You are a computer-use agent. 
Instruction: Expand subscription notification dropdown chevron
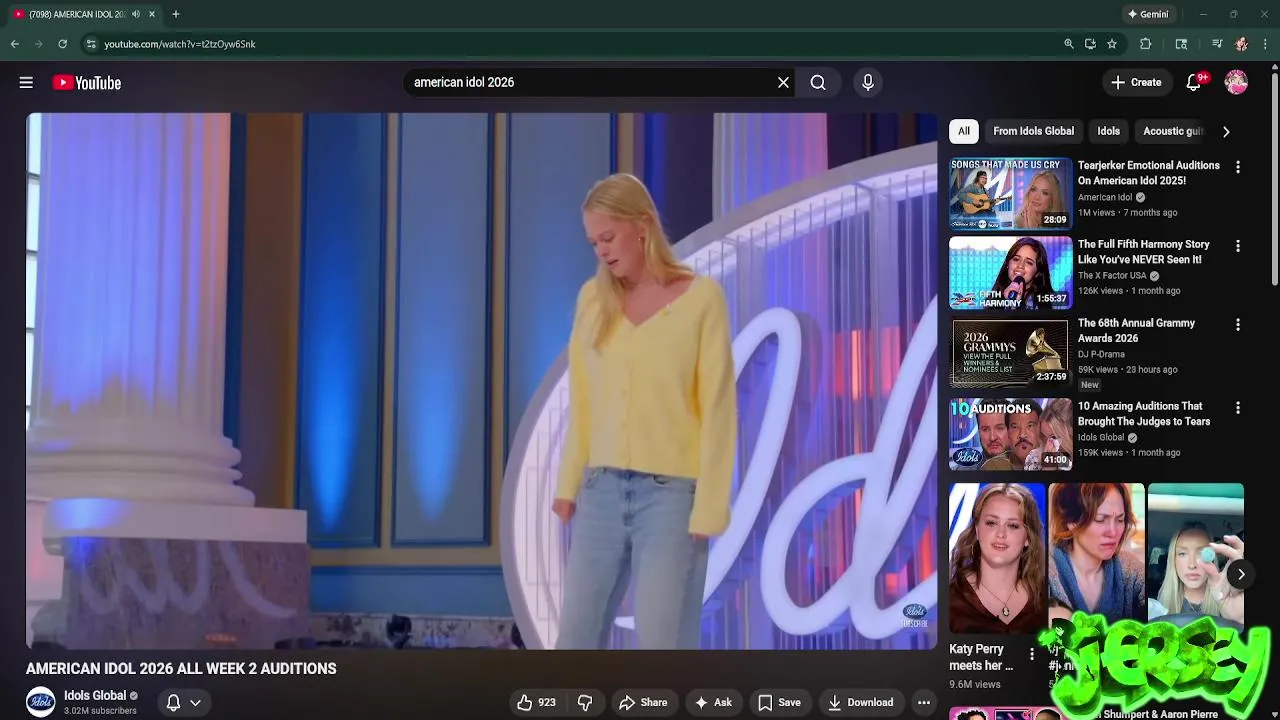coord(196,703)
